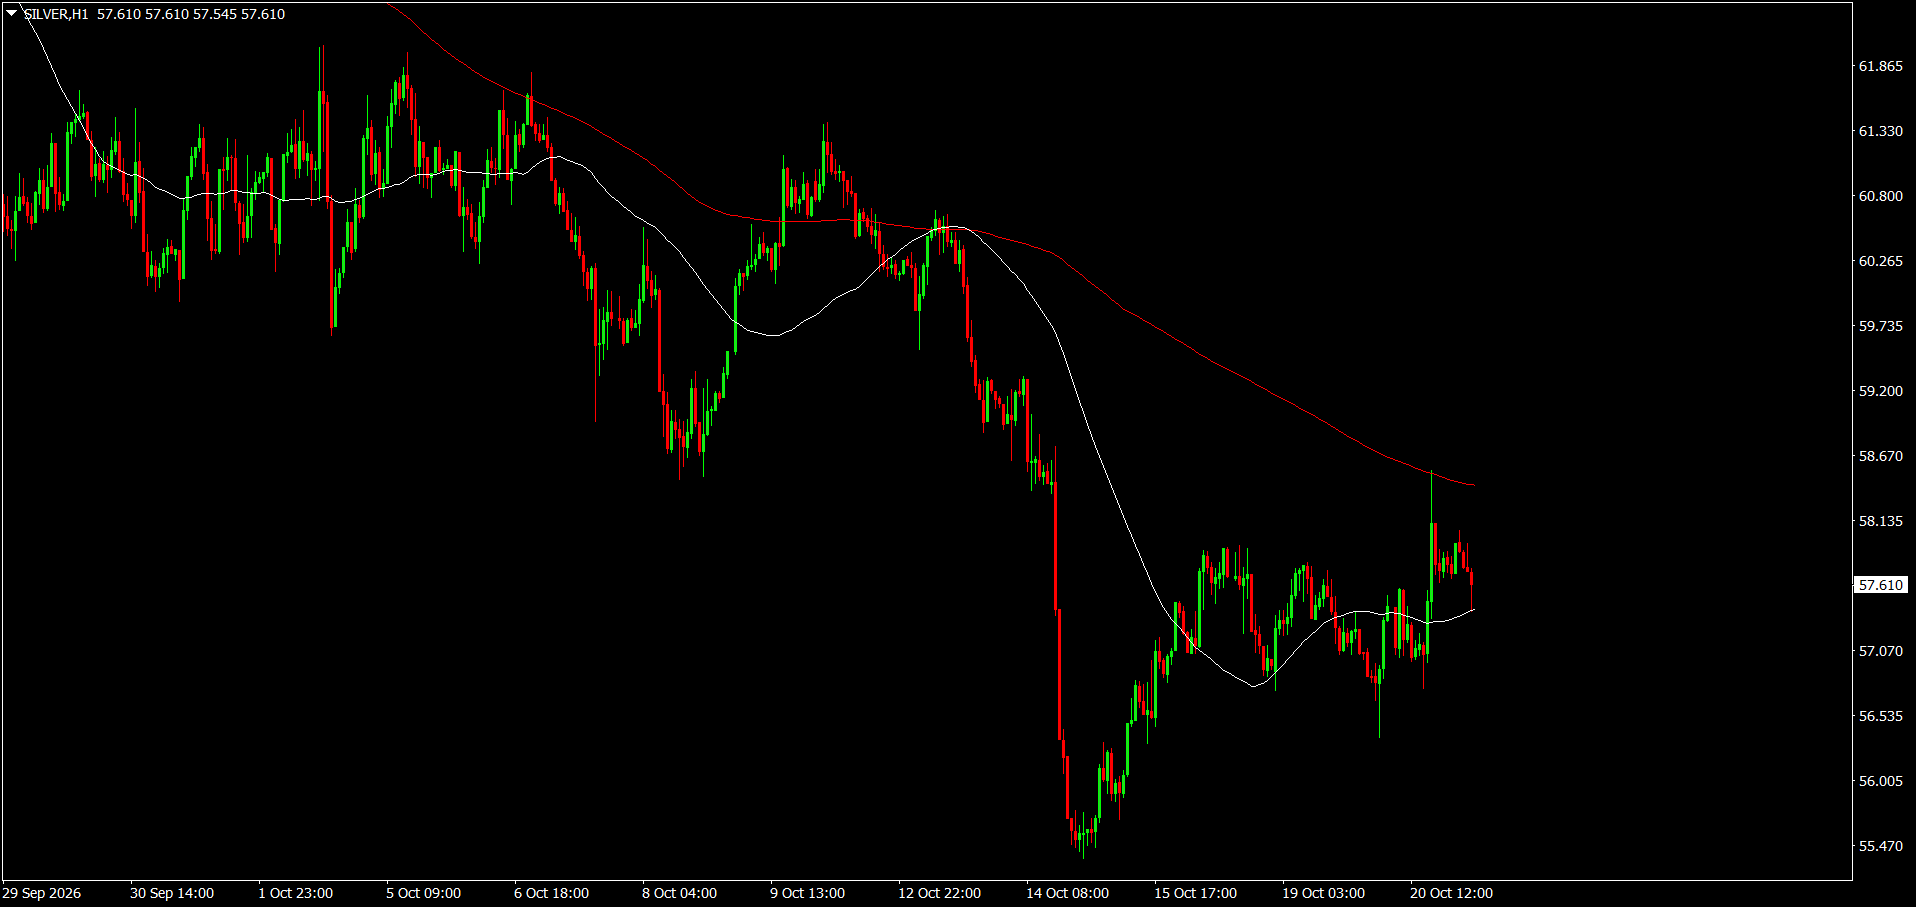Click the 55.470 price scale label
The height and width of the screenshot is (907, 1916).
coord(1880,846)
